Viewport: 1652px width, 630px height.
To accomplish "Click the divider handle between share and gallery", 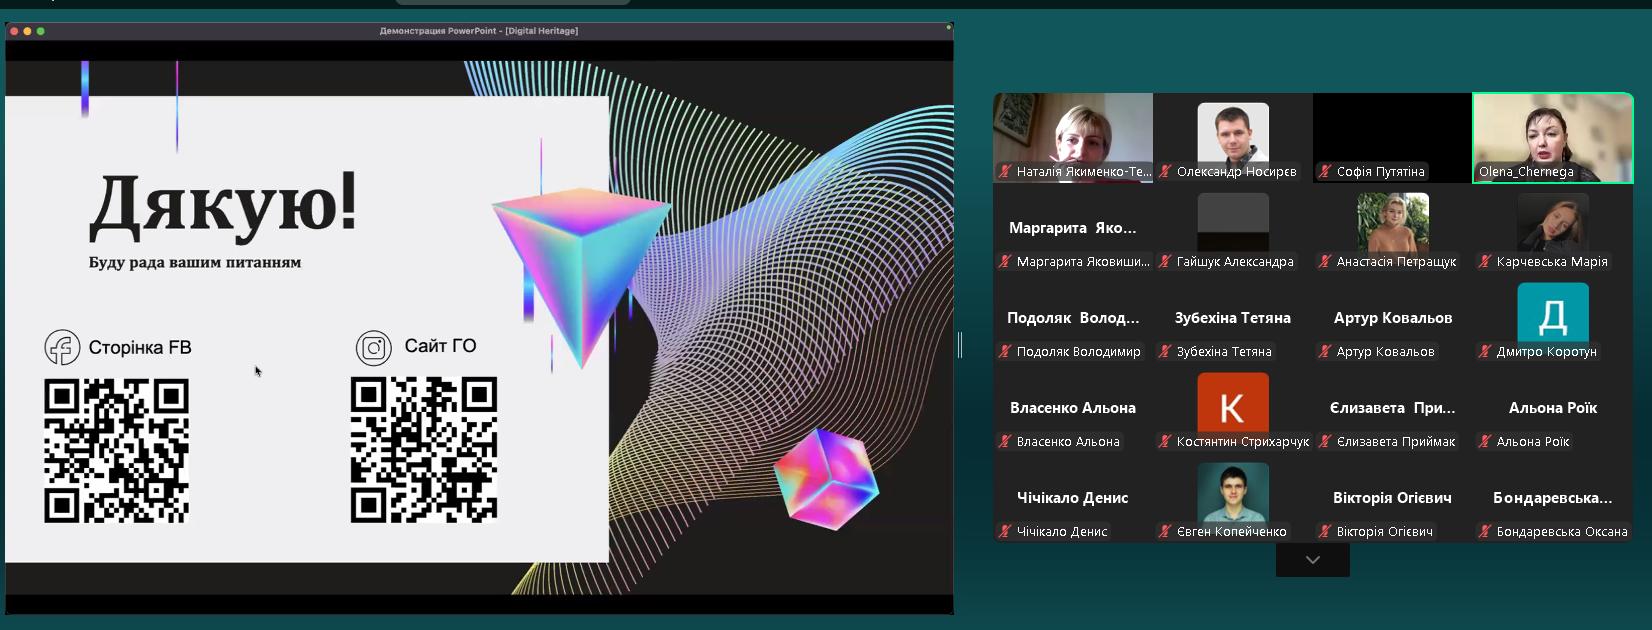I will tap(960, 345).
